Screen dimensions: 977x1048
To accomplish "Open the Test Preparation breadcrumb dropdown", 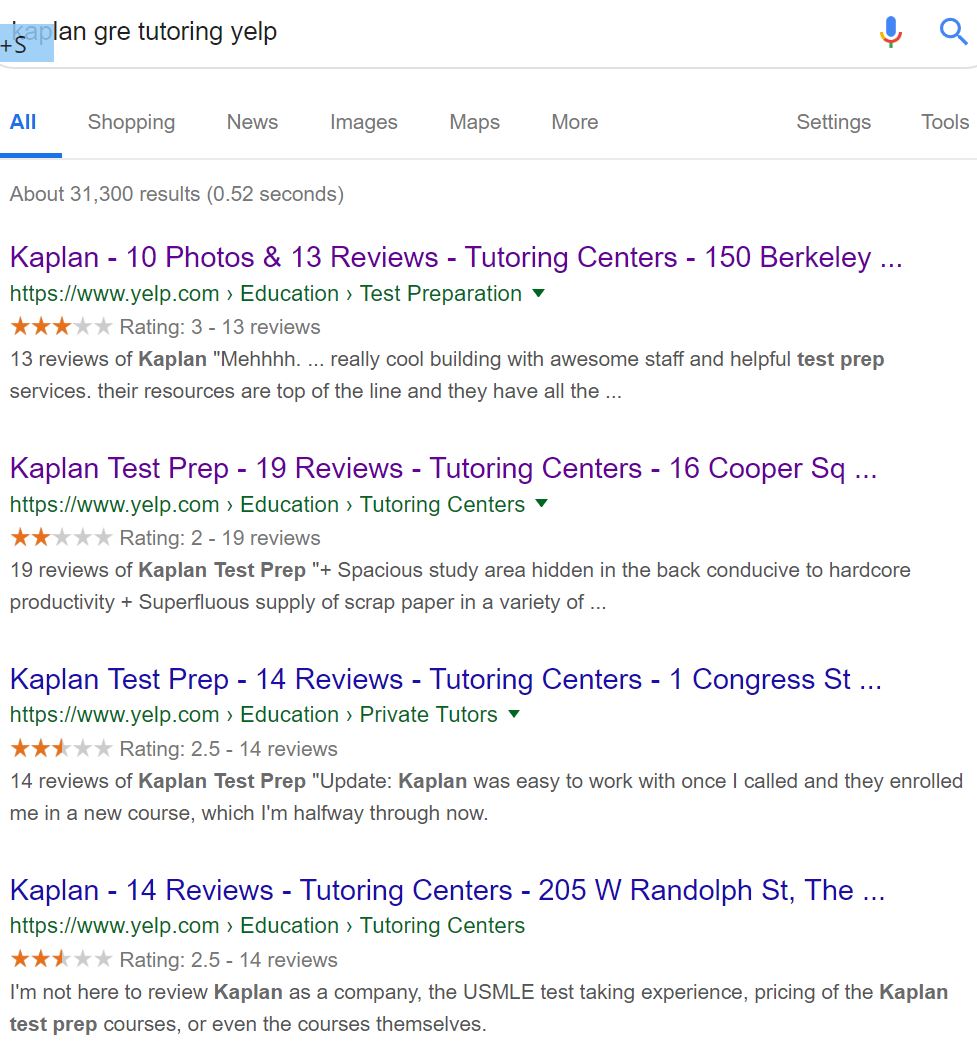I will coord(538,294).
